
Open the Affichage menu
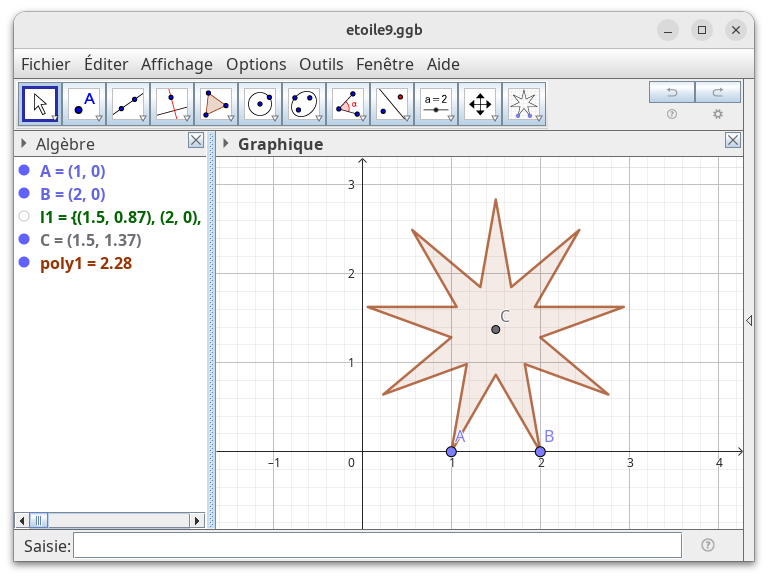point(176,64)
